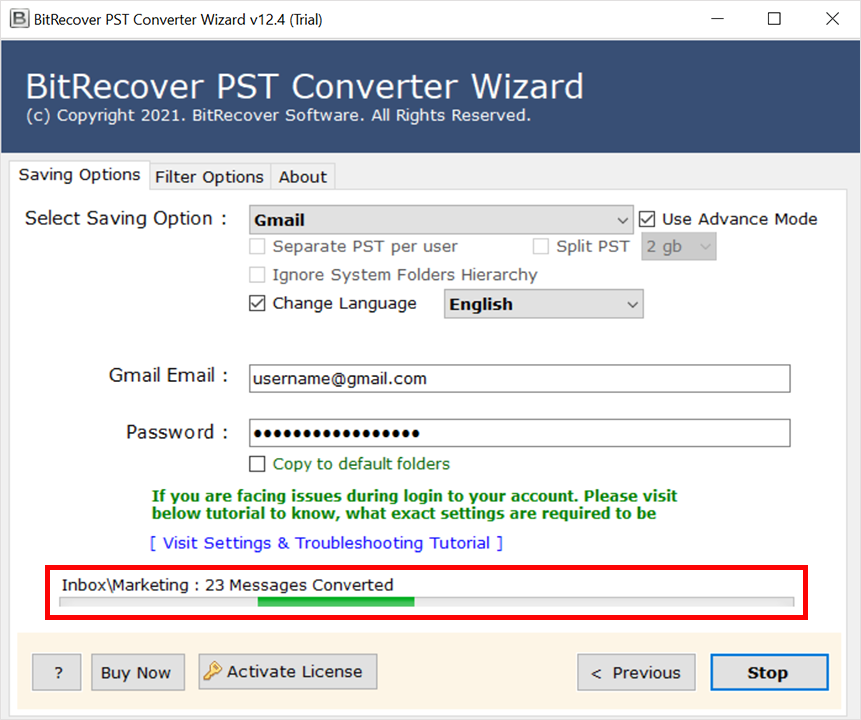Stop the conversion with Stop button
This screenshot has width=861, height=720.
pyautogui.click(x=769, y=672)
